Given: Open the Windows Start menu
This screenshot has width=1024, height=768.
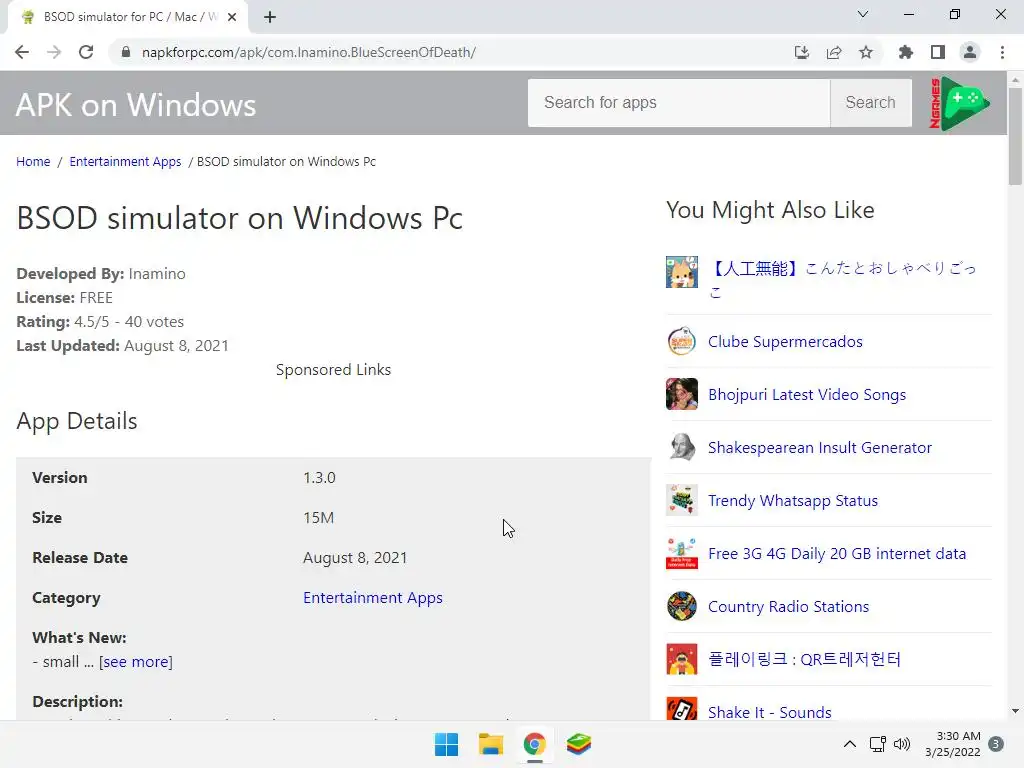Looking at the screenshot, I should point(447,744).
